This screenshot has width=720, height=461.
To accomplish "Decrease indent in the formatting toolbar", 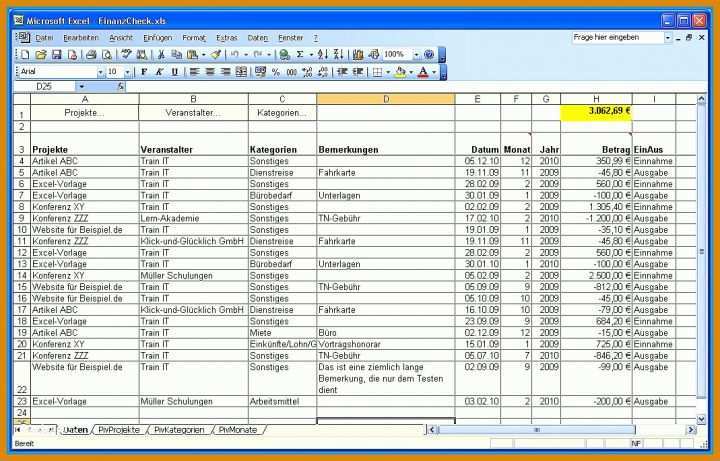I will (342, 72).
